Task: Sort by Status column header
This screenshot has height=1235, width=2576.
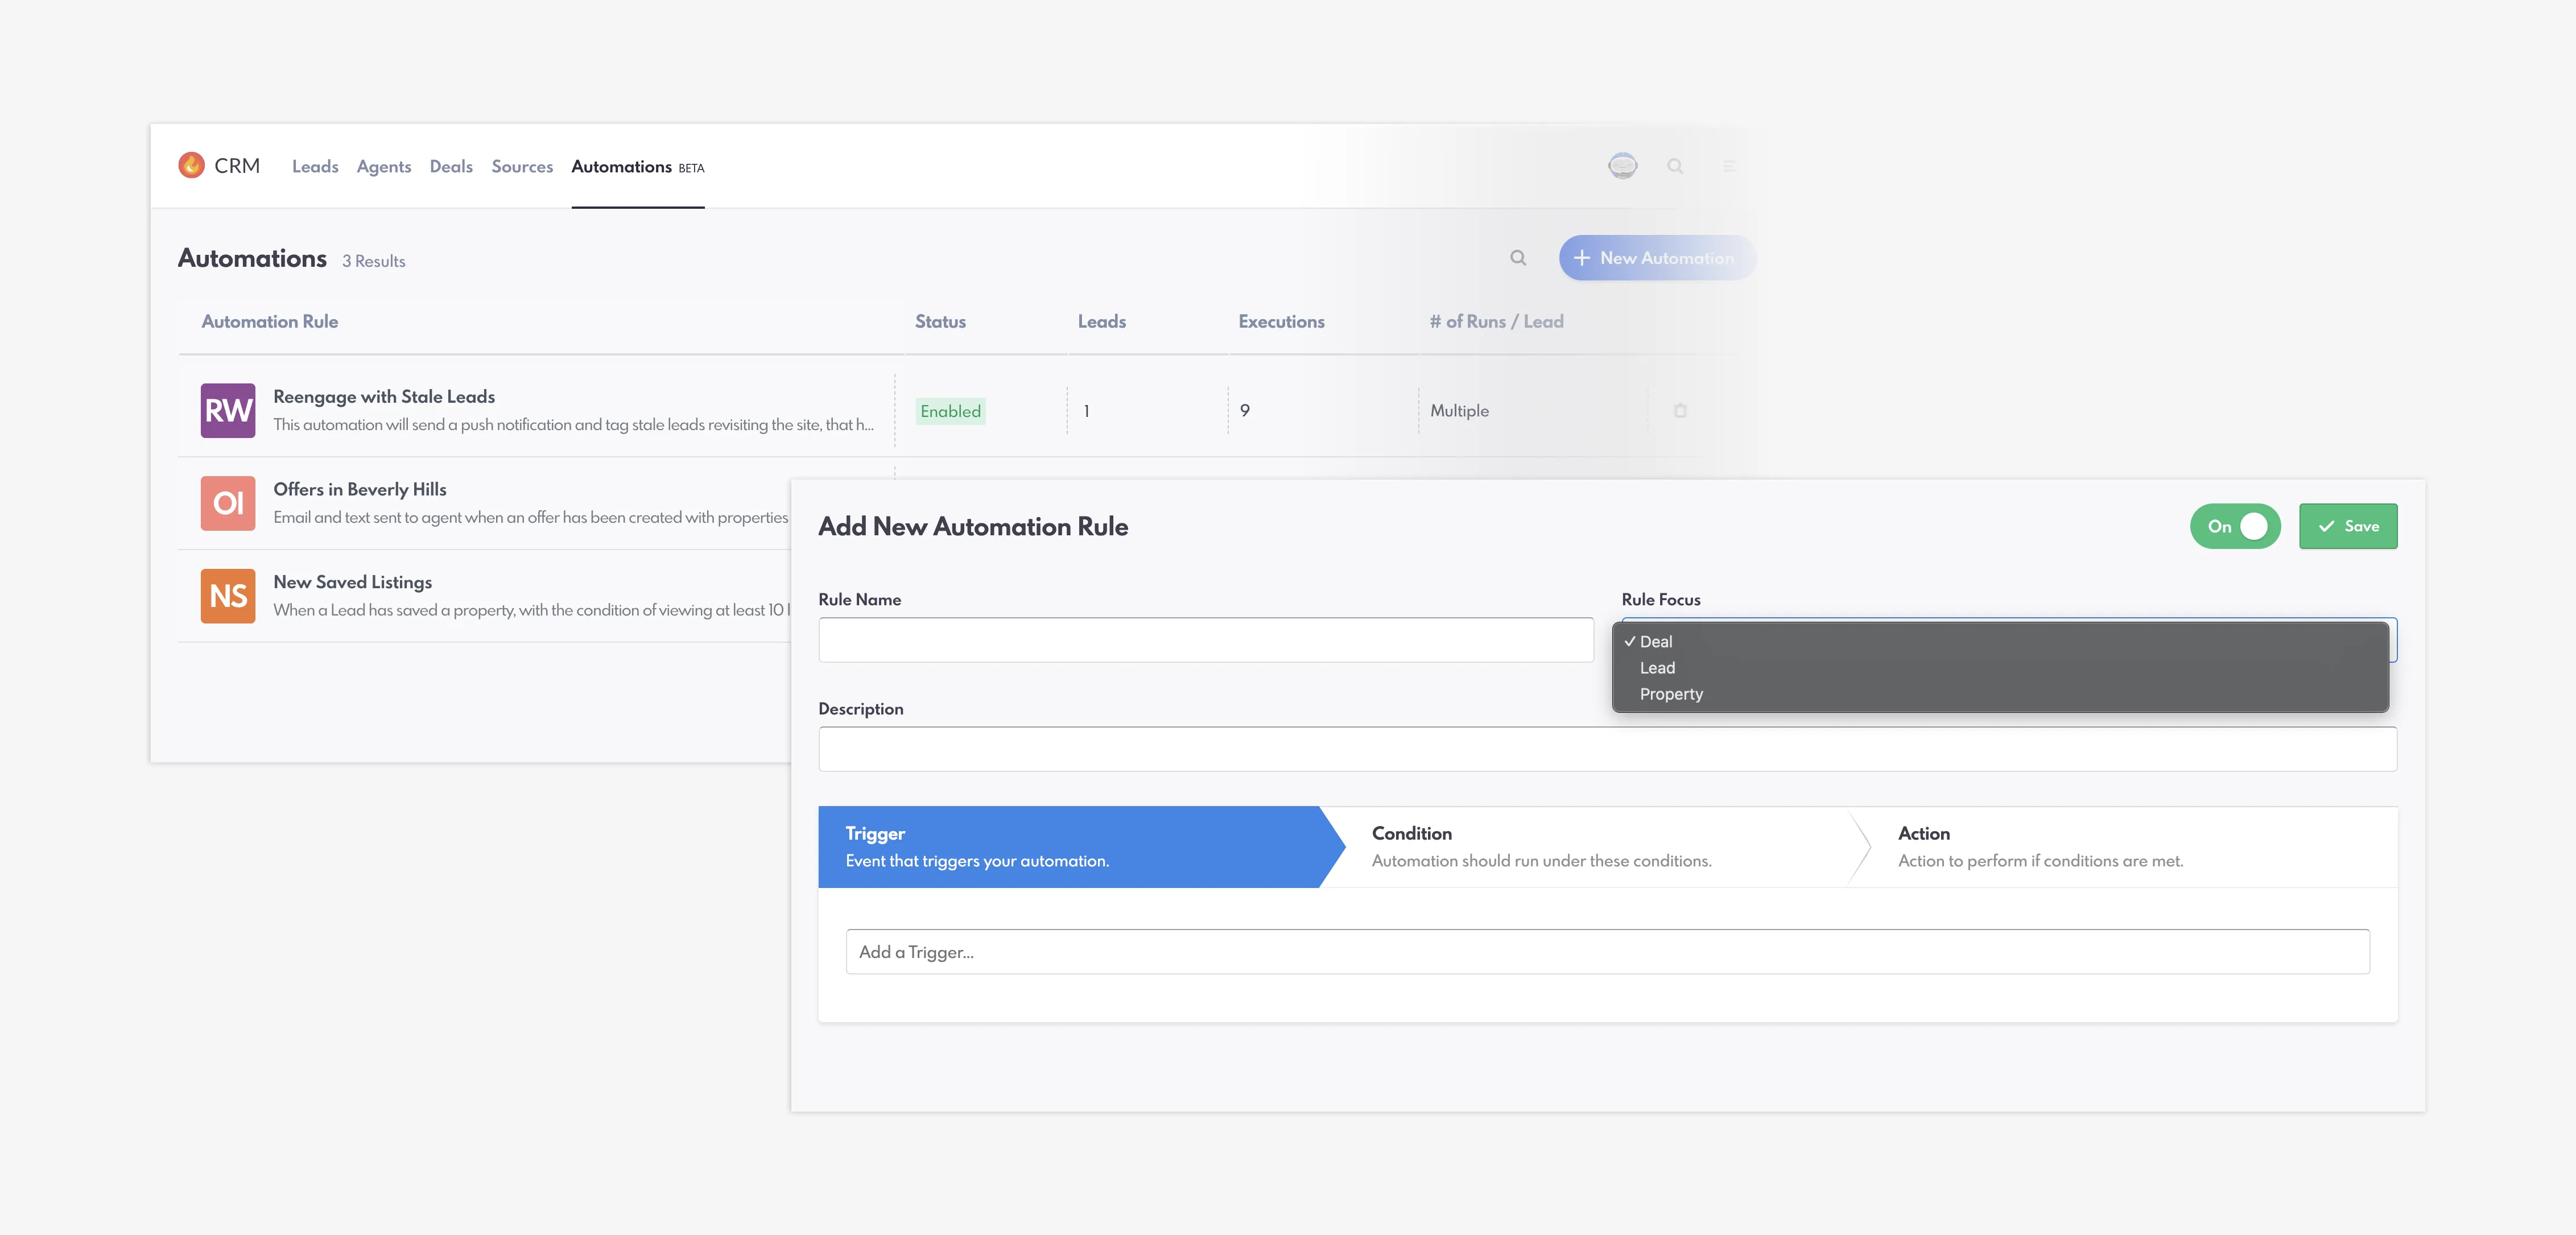Action: click(x=940, y=322)
